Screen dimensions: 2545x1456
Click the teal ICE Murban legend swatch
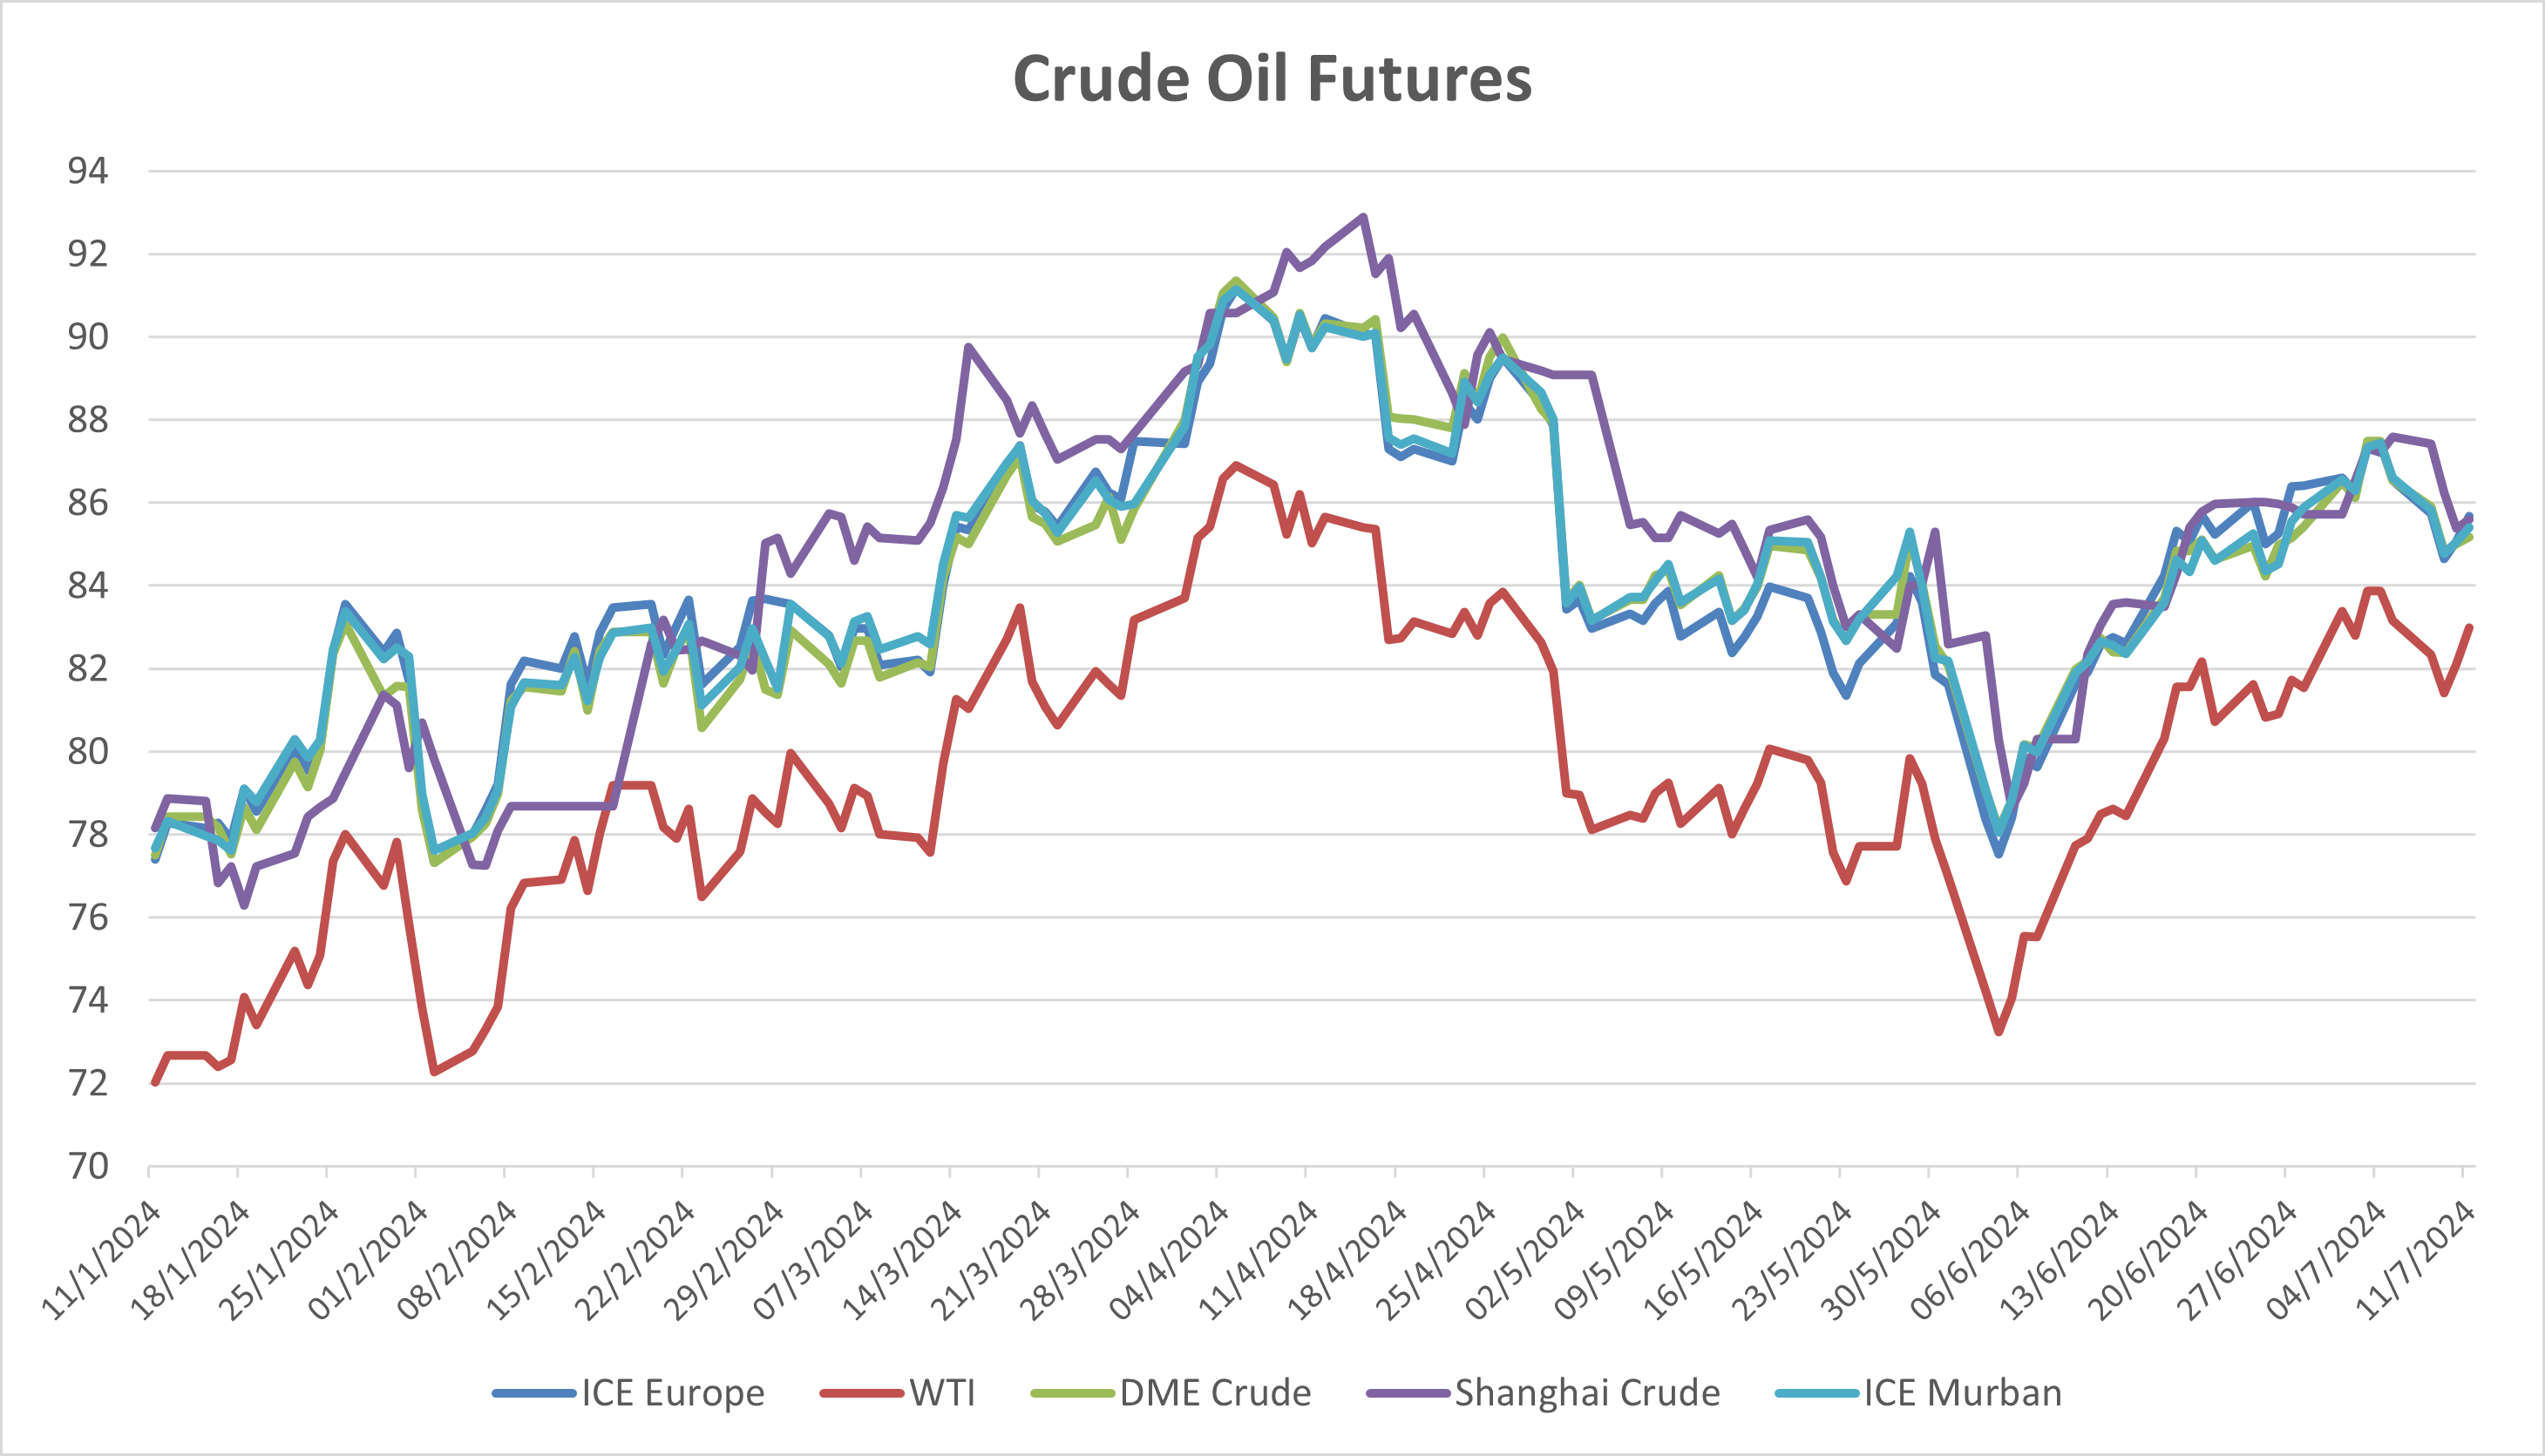[x=1817, y=1394]
